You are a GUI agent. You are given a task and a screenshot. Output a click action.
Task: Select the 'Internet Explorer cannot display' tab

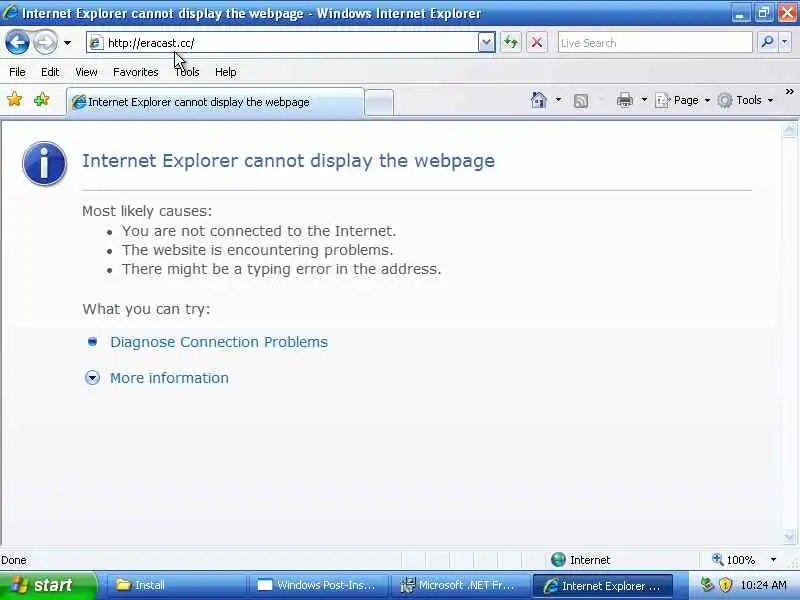[x=215, y=102]
